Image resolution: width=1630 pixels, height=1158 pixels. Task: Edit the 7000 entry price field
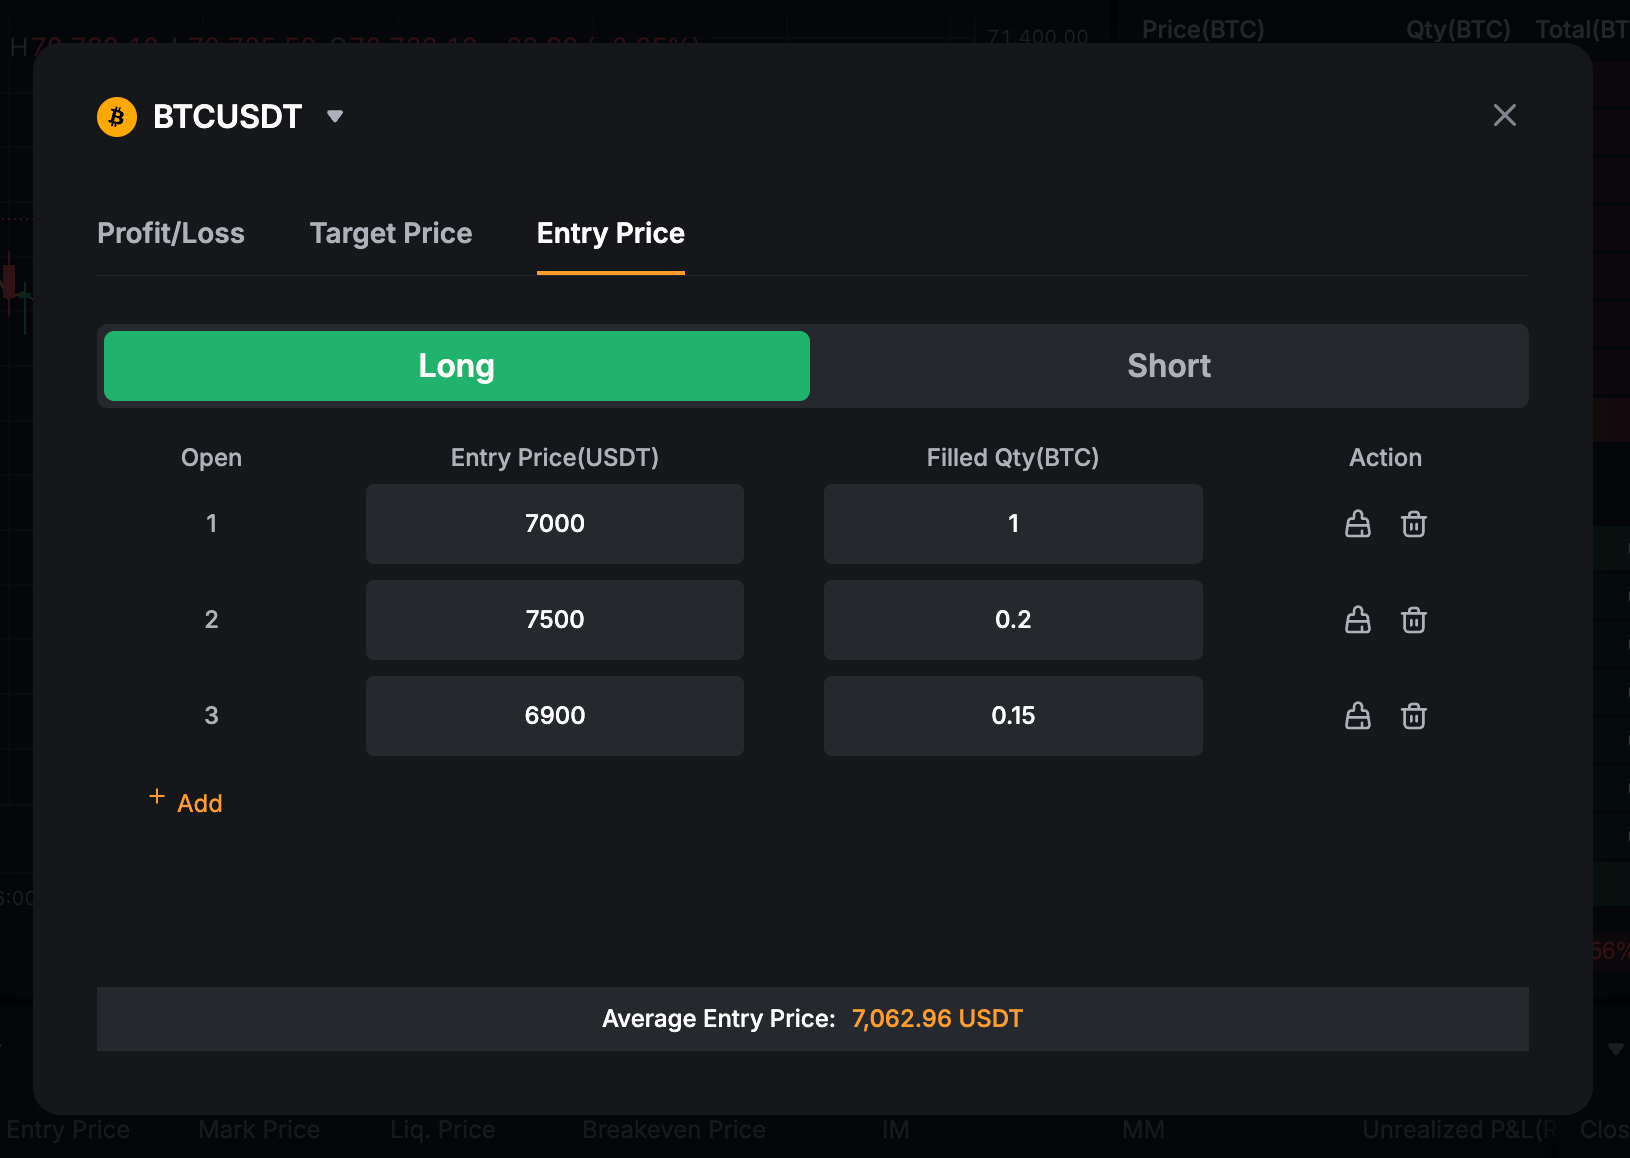(555, 524)
